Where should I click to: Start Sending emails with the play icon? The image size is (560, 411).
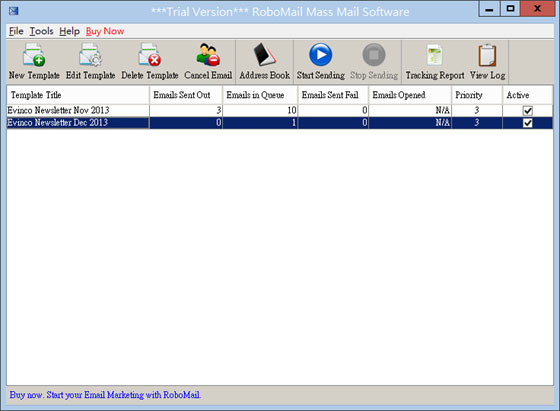tap(320, 55)
